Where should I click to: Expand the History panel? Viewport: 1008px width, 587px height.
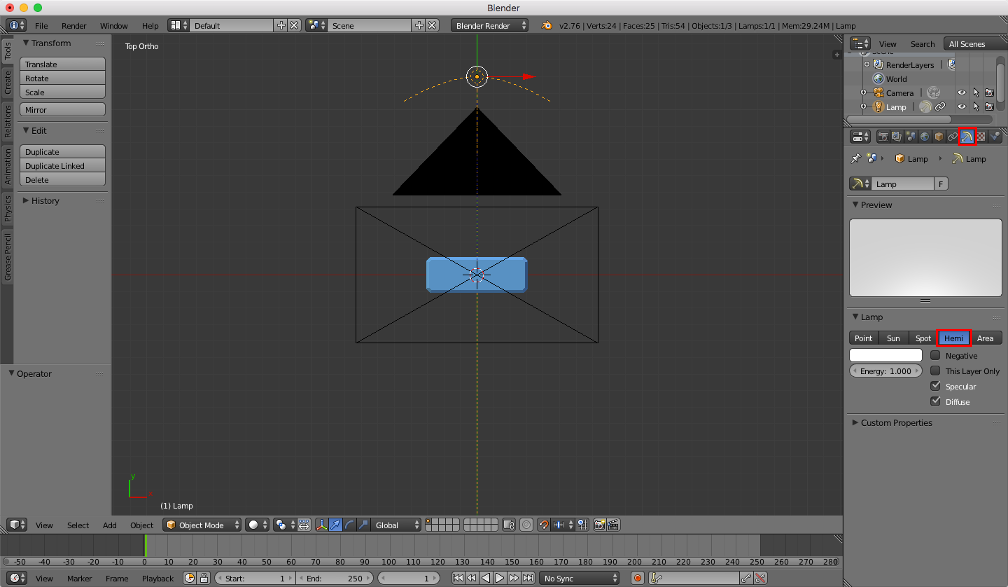pyautogui.click(x=26, y=201)
